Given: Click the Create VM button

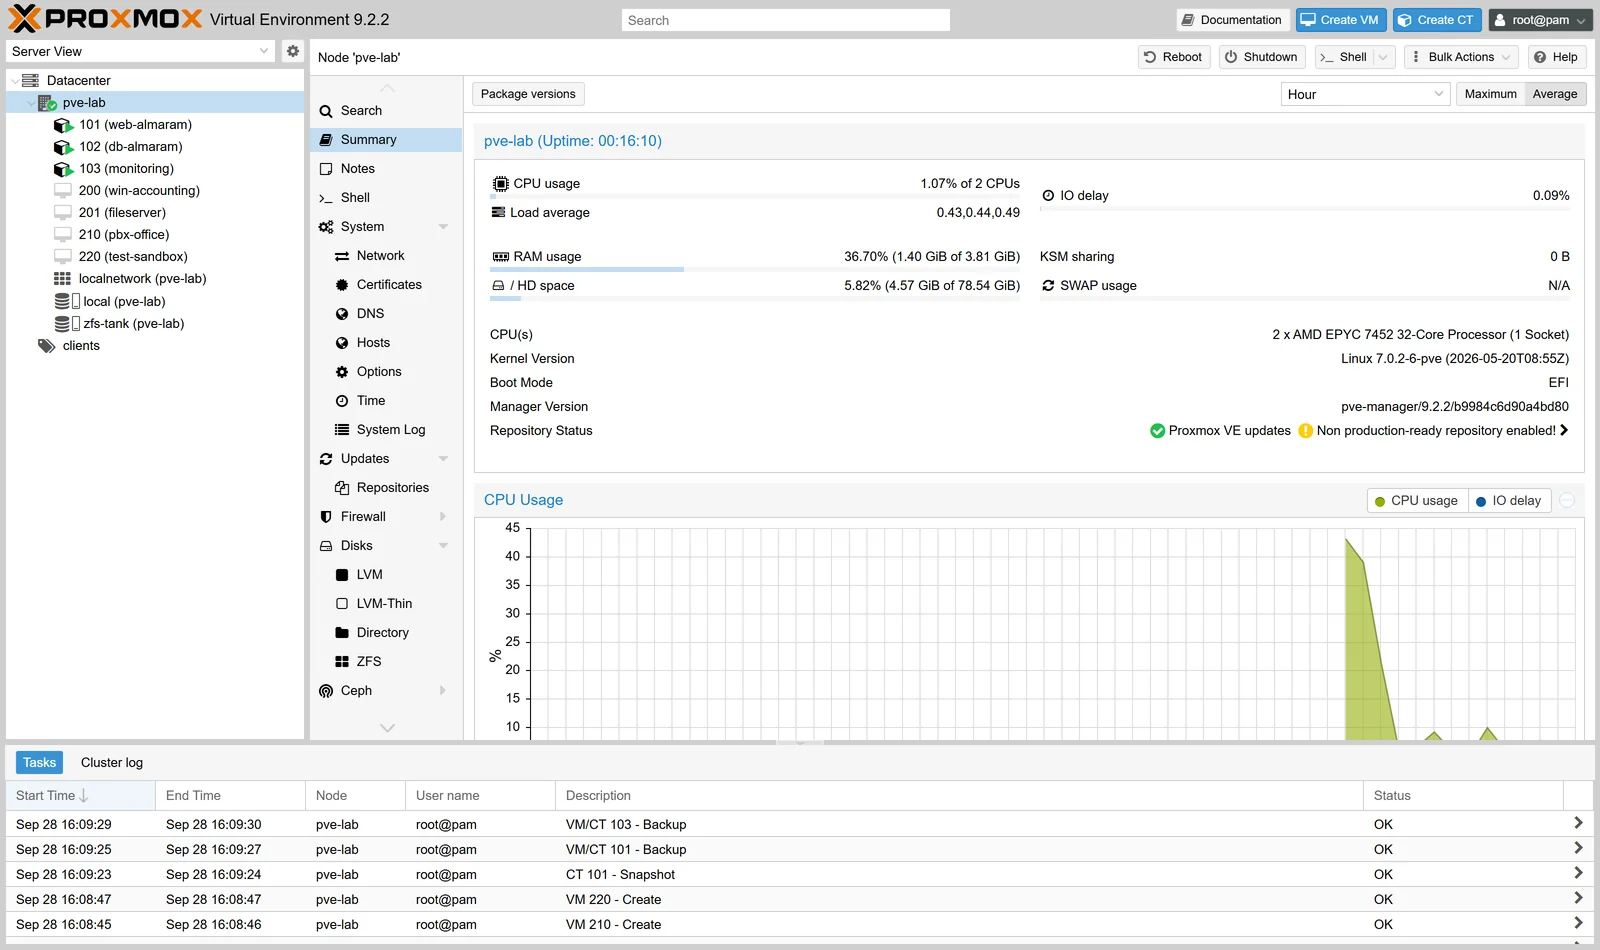Looking at the screenshot, I should (x=1339, y=20).
